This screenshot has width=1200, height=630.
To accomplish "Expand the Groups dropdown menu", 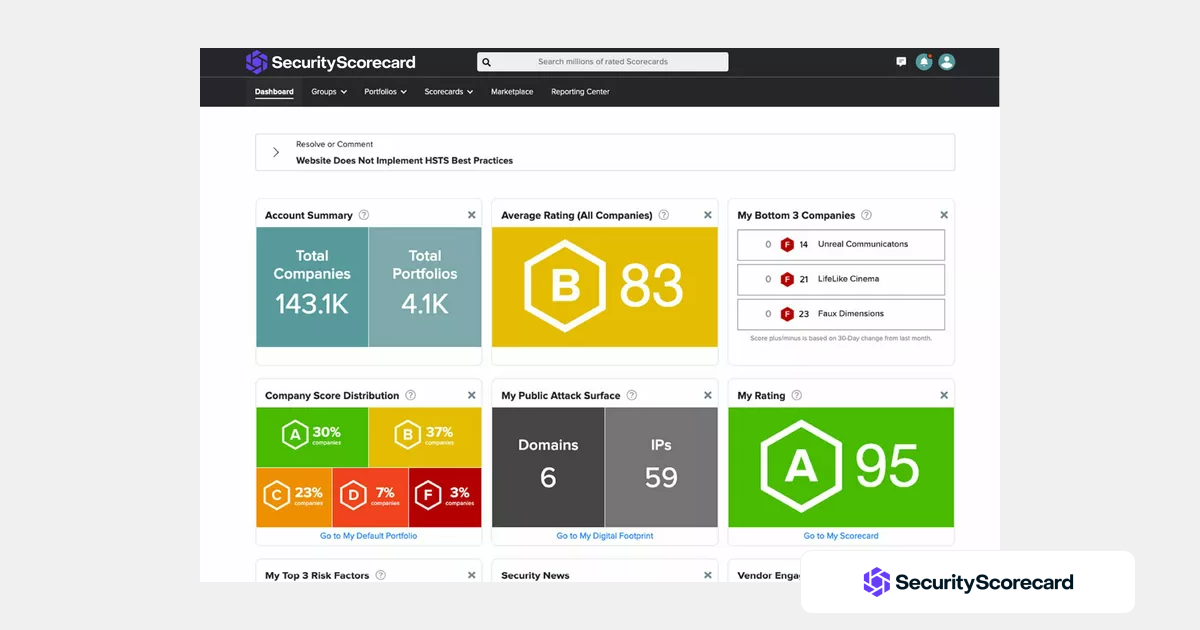I will click(329, 92).
